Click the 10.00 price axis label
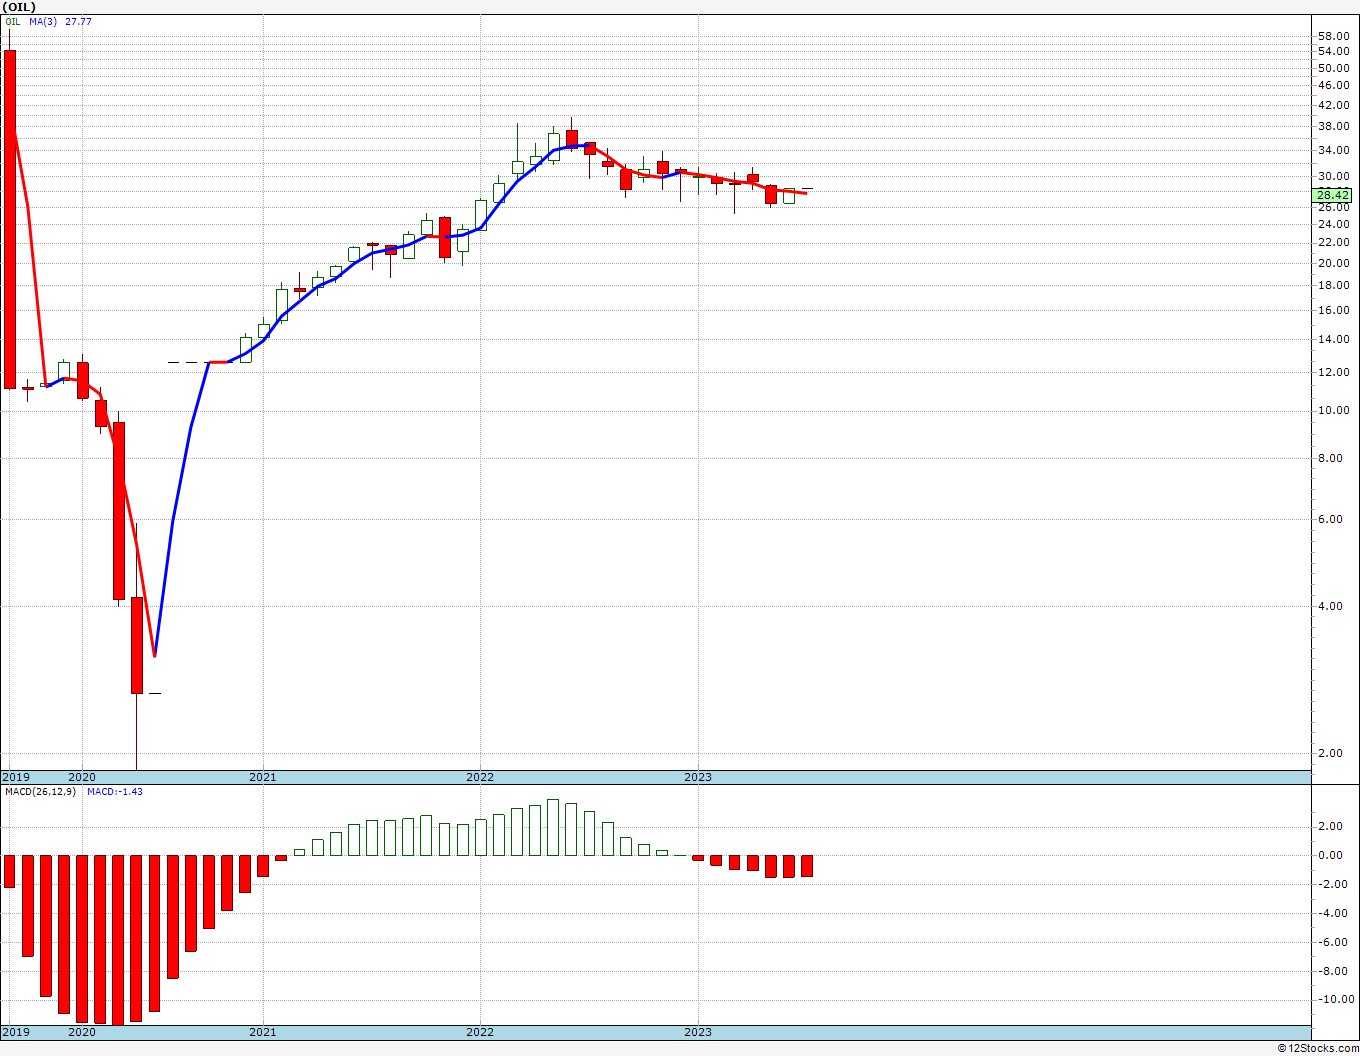The image size is (1360, 1056). coord(1334,410)
